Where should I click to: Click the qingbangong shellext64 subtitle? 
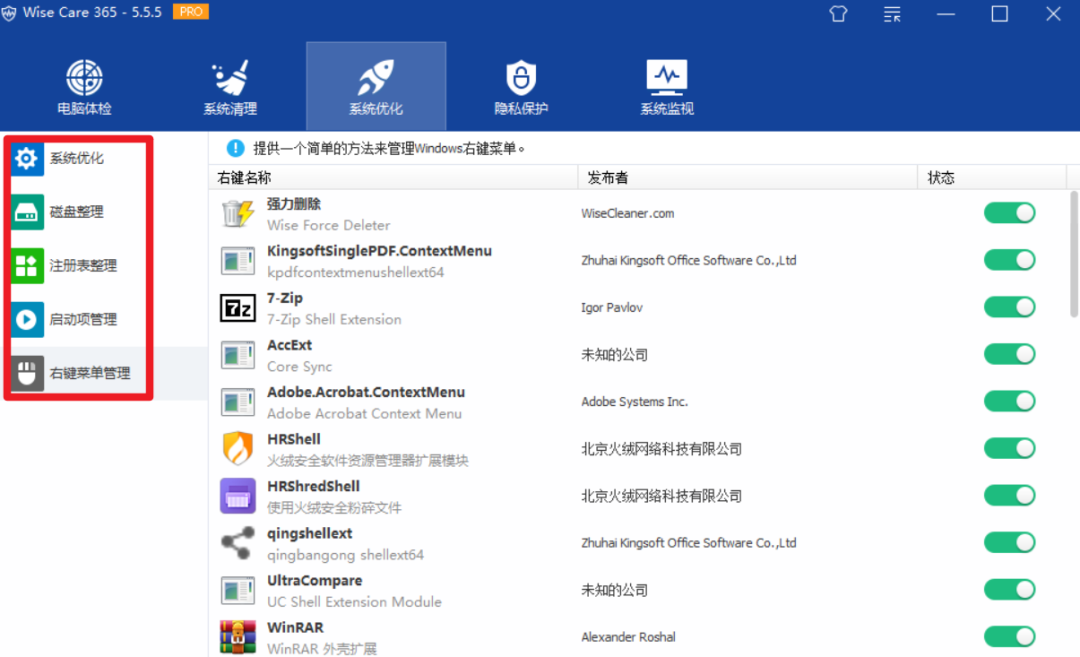[x=345, y=555]
